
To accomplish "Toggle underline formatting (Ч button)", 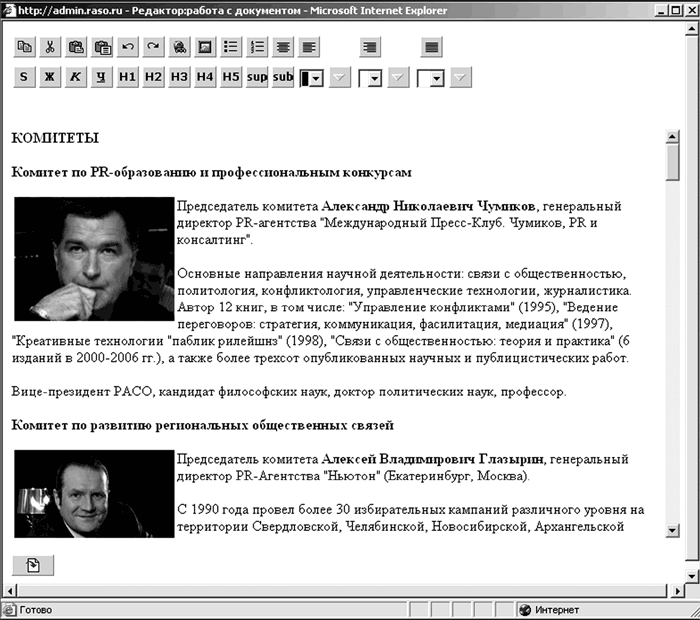I will pos(101,77).
